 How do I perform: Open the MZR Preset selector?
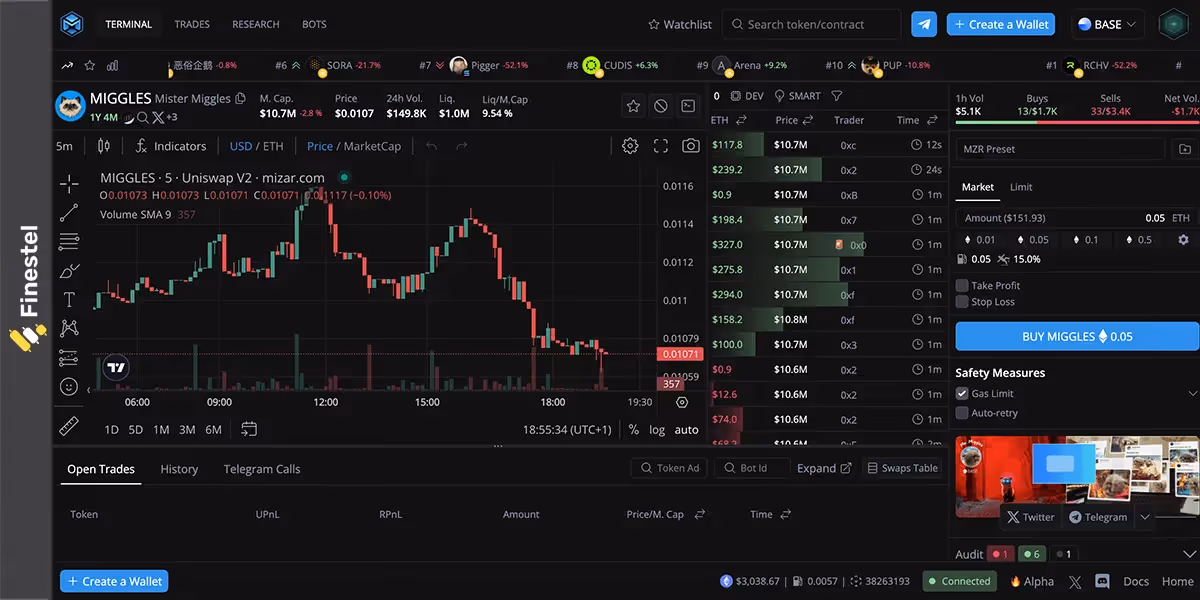(x=1060, y=149)
